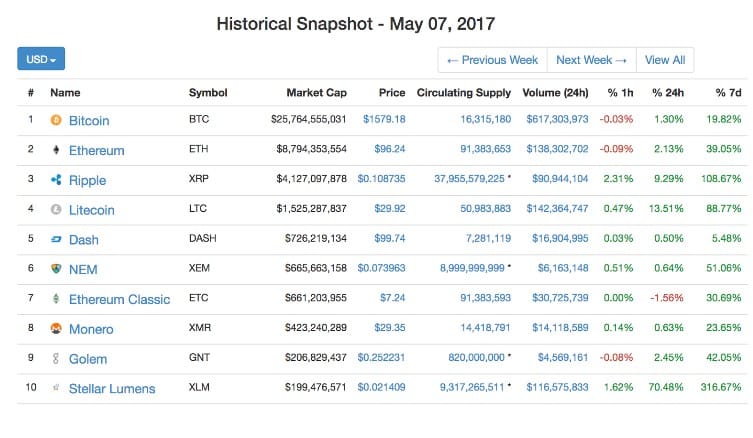Viewport: 753px width, 438px height.
Task: Open Litecoin 24h volume $142,364,747 link
Action: [557, 208]
